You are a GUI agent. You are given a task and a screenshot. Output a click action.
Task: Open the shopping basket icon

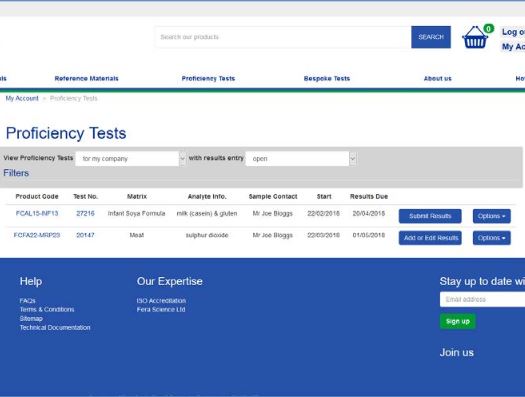pyautogui.click(x=475, y=38)
